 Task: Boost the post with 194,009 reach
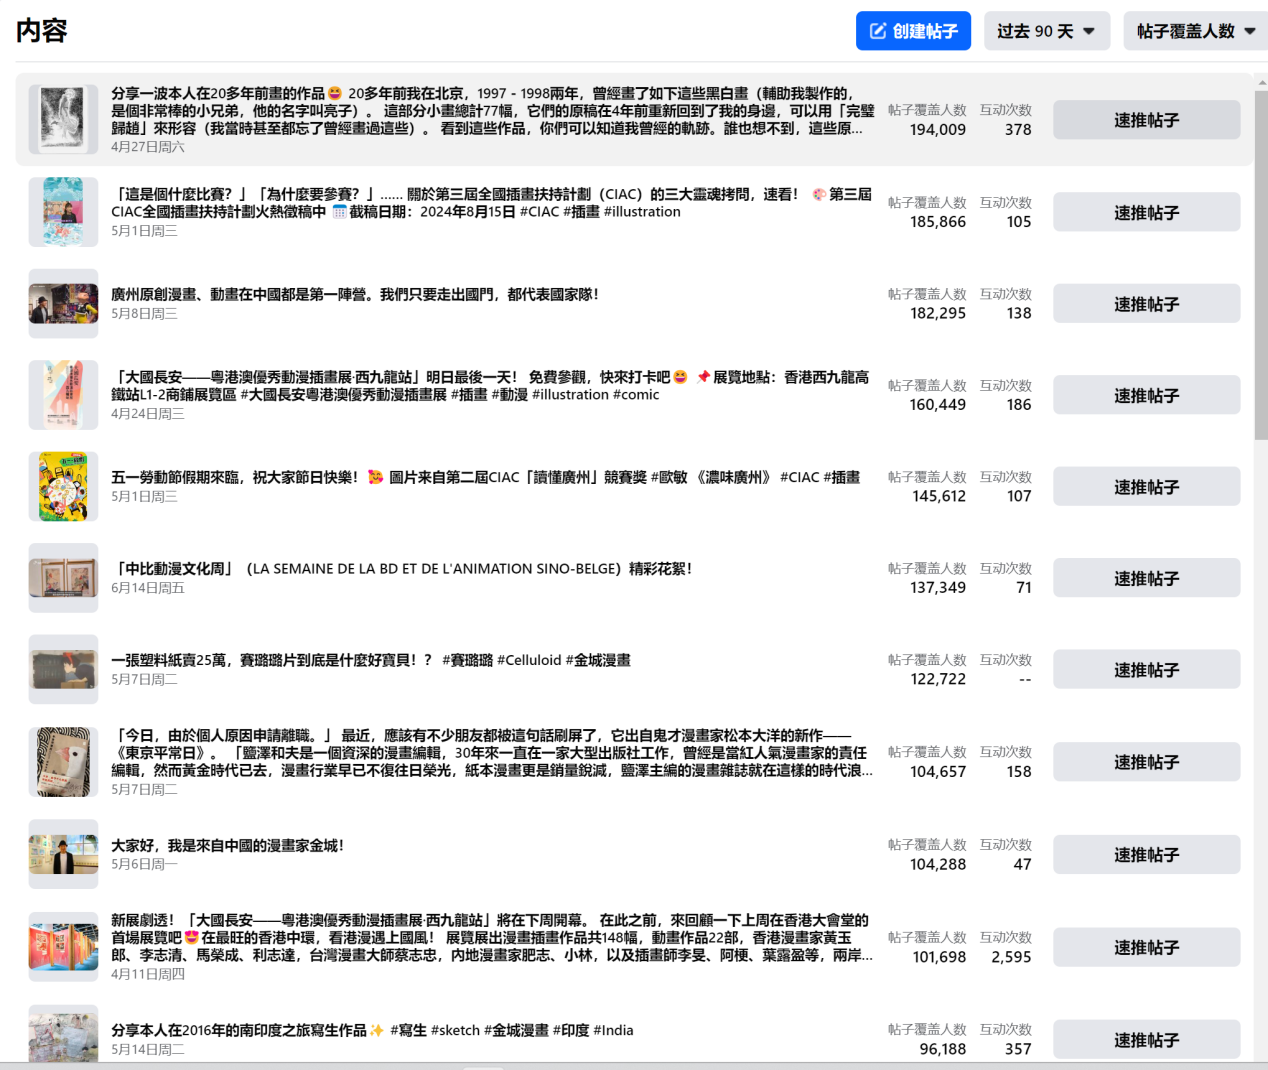click(1146, 120)
